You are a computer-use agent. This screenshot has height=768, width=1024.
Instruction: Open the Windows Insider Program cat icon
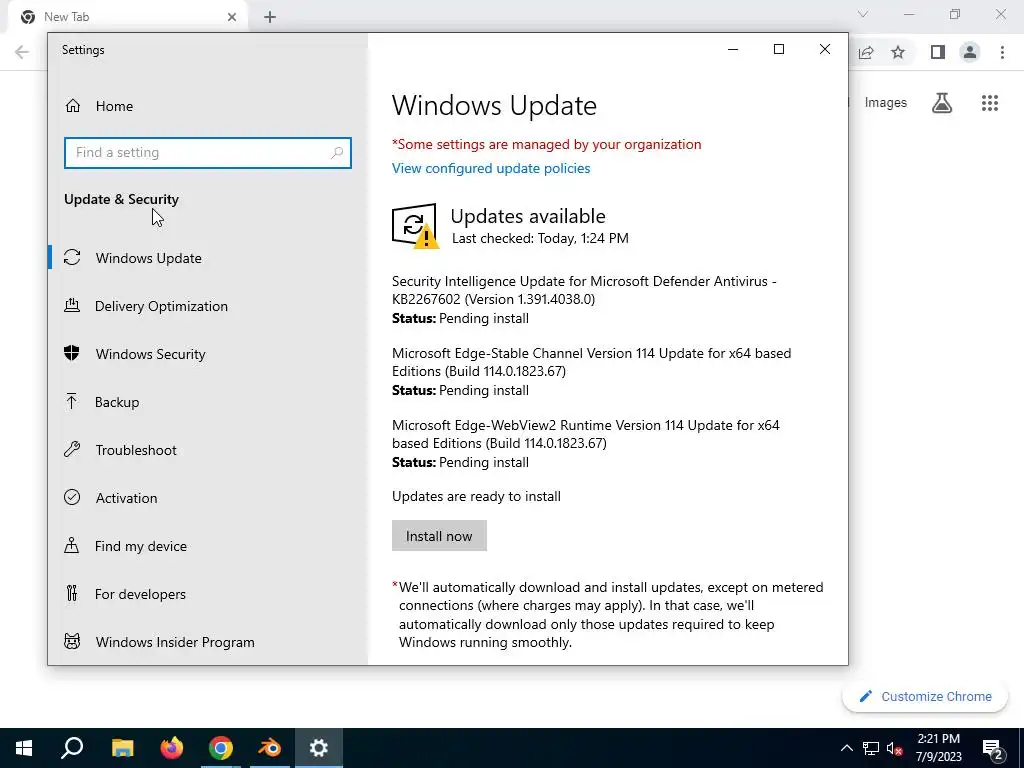(72, 641)
